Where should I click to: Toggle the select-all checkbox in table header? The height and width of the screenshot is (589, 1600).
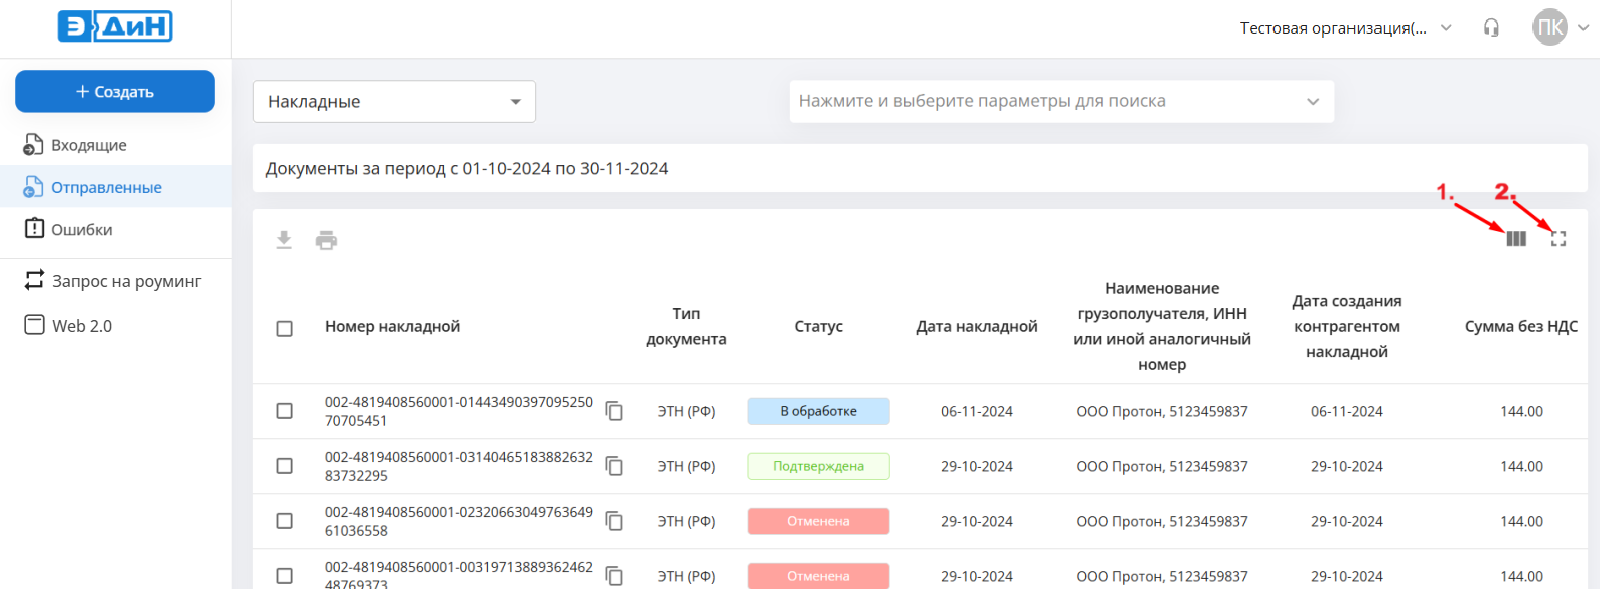pyautogui.click(x=285, y=328)
